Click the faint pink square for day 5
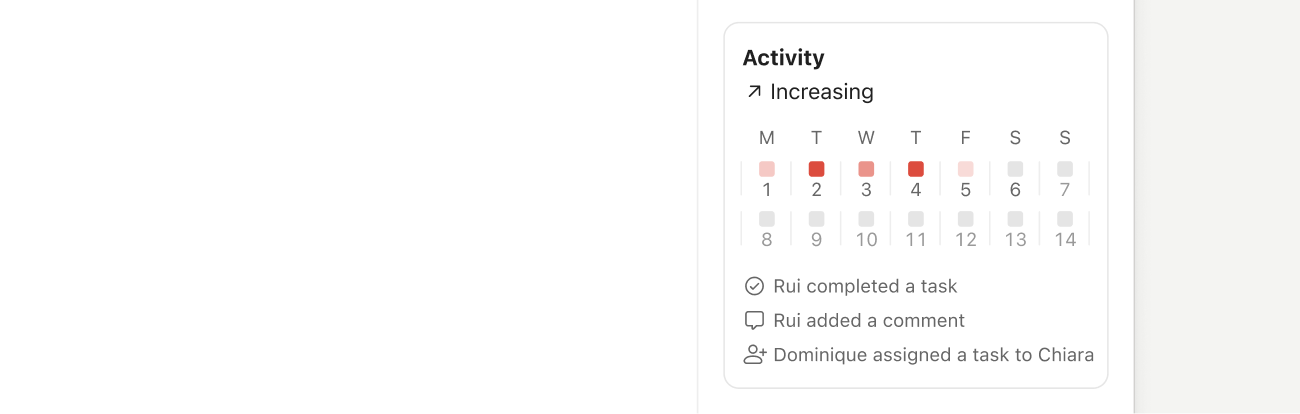 [x=965, y=169]
